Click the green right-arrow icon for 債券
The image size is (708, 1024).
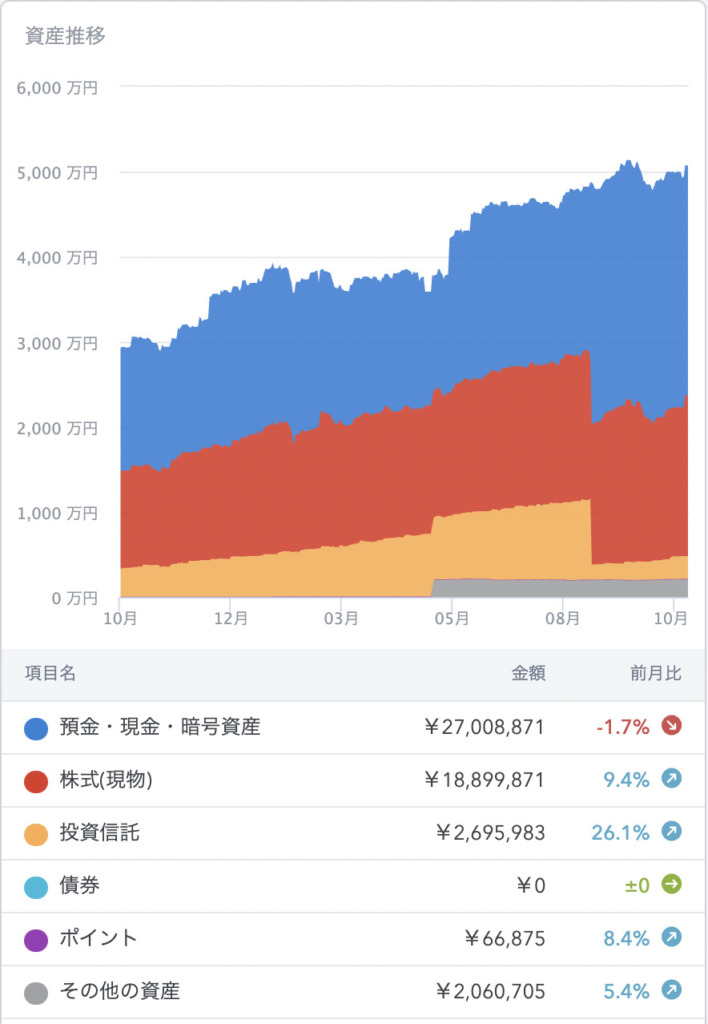(671, 884)
